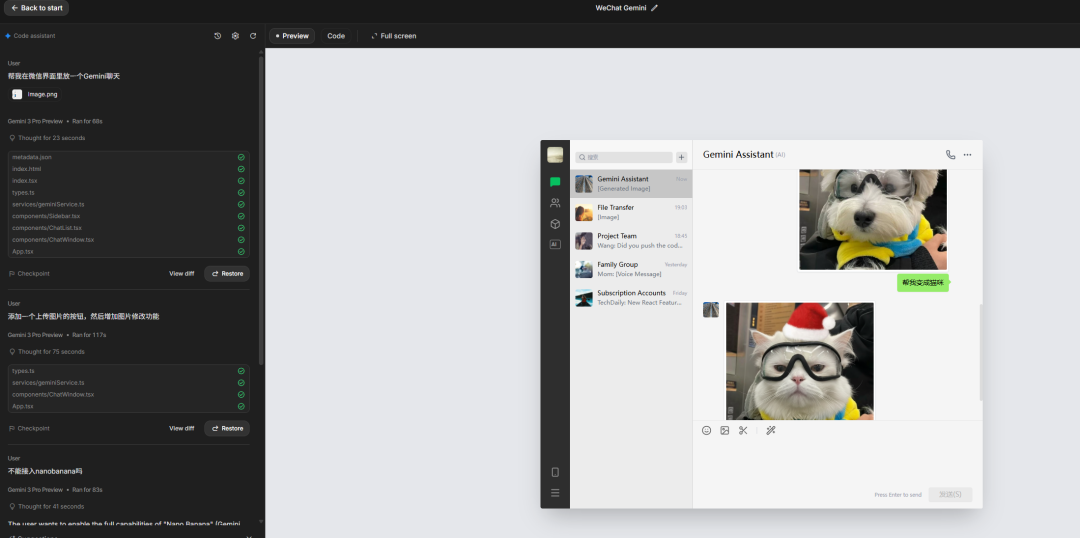Click the image upload icon in chat toolbar
This screenshot has height=538, width=1080.
point(725,430)
